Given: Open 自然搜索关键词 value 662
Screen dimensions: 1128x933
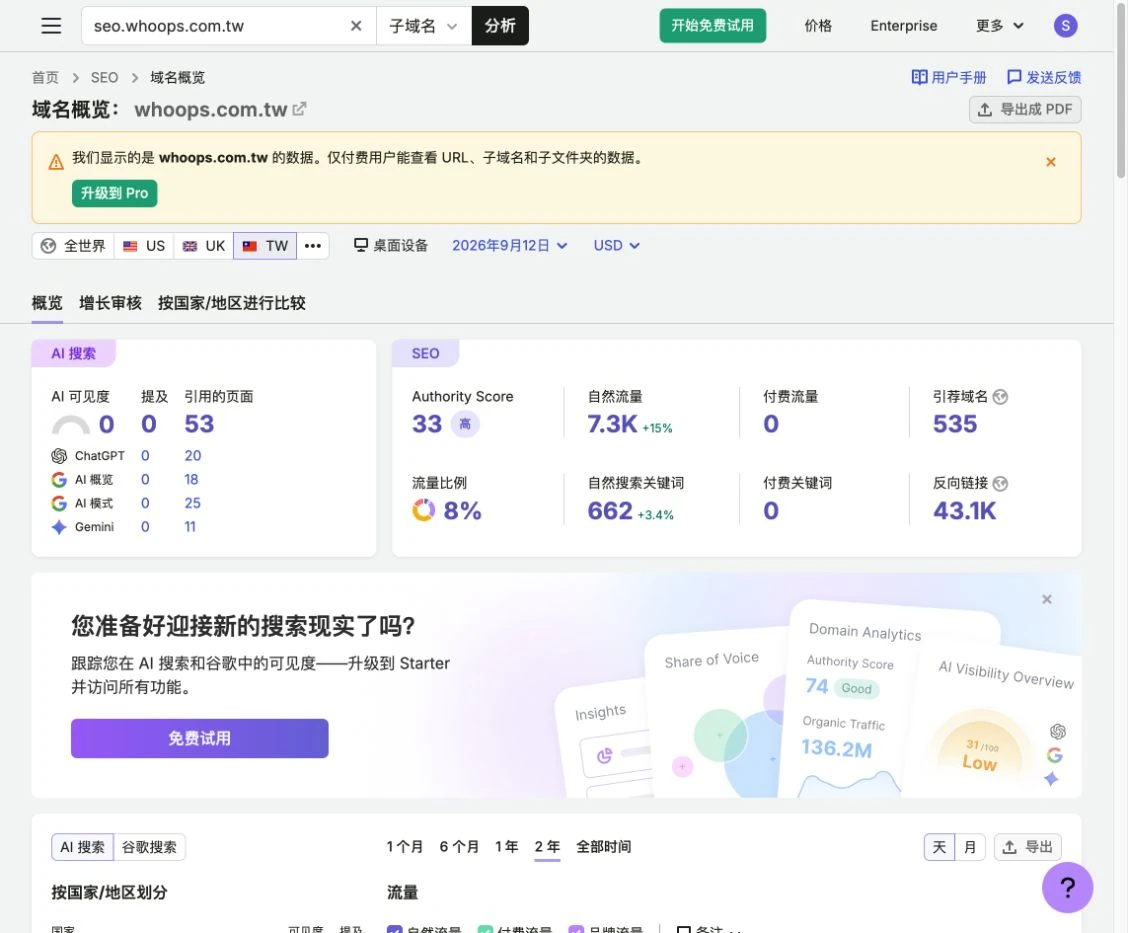Looking at the screenshot, I should pos(610,511).
